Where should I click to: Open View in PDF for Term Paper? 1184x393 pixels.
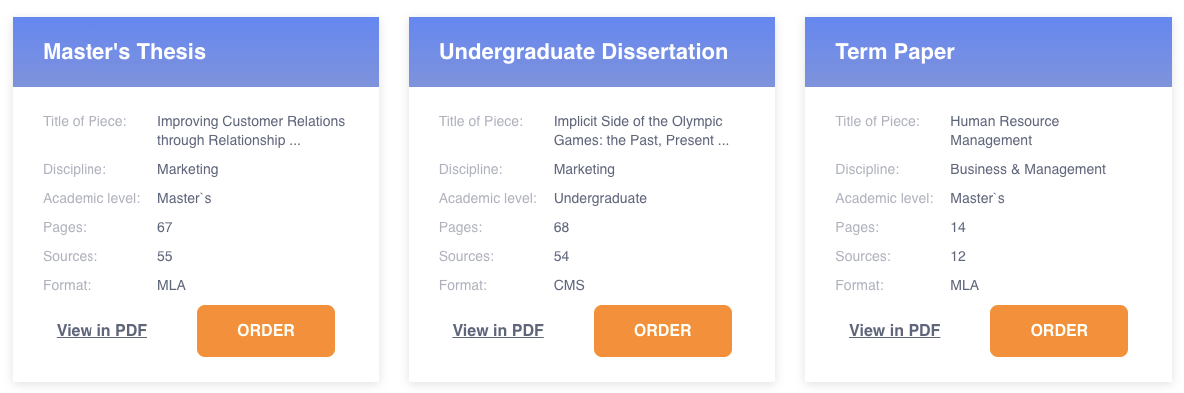[895, 330]
